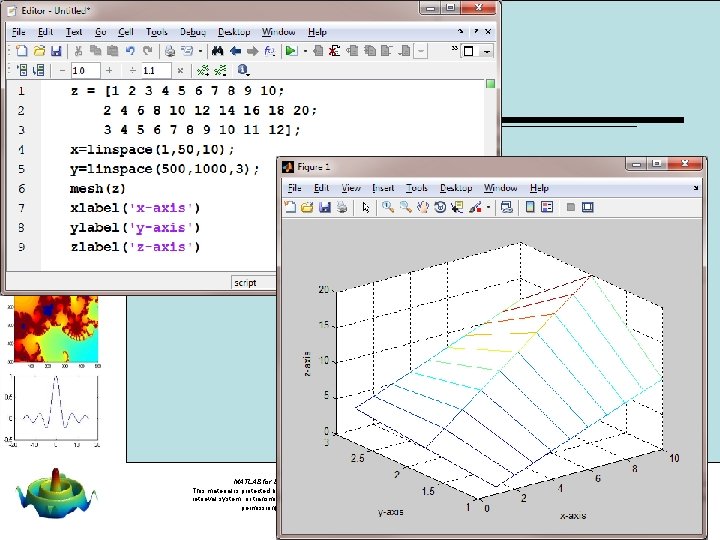Viewport: 720px width, 540px height.
Task: Open the View menu in Figure 1
Action: tap(351, 188)
